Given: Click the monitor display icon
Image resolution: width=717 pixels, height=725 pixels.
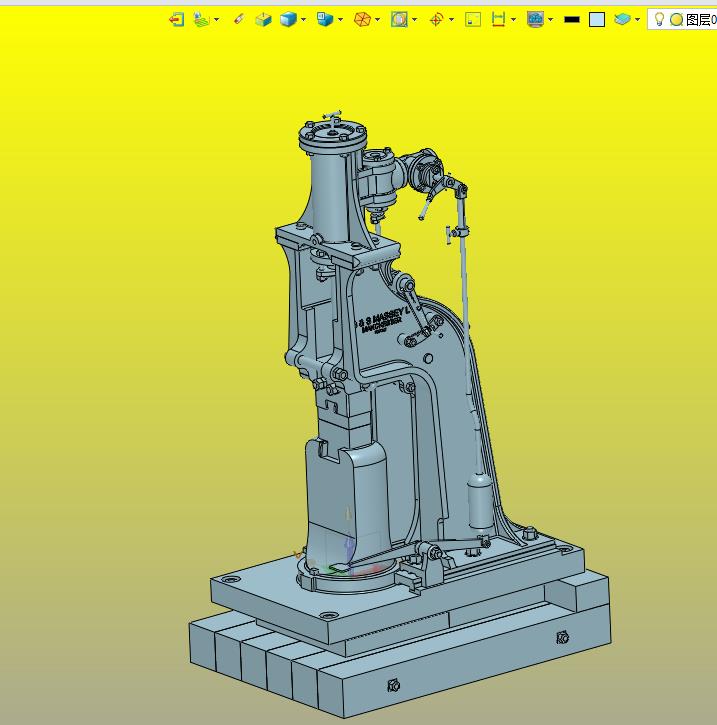Looking at the screenshot, I should (535, 19).
